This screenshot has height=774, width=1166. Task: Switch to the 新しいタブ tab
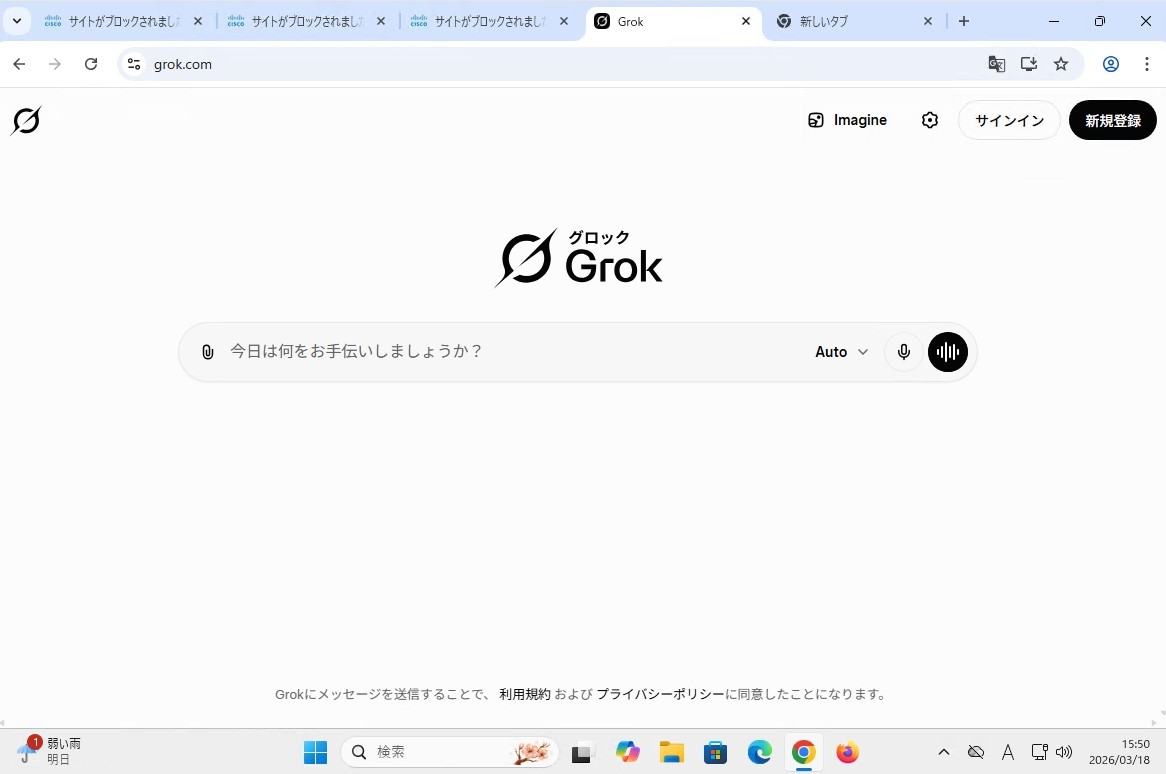coord(850,21)
